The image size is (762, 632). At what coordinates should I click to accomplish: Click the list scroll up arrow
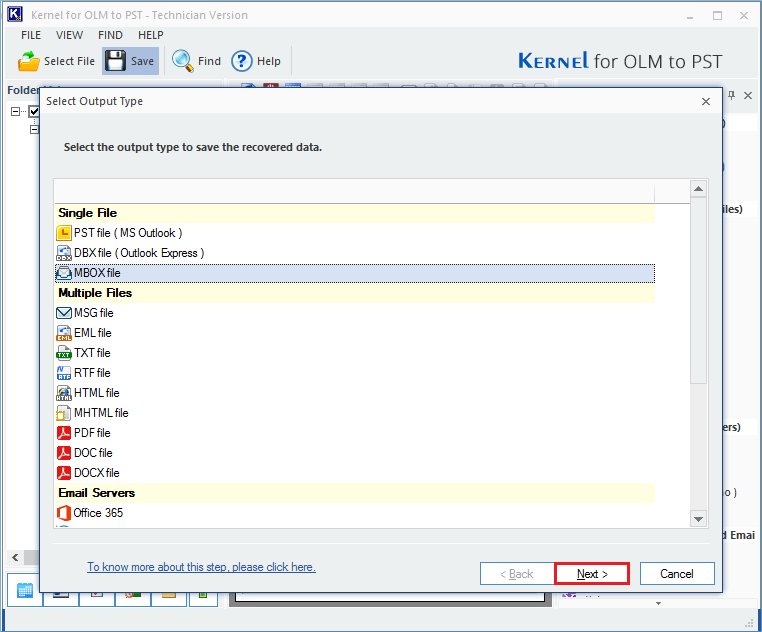pyautogui.click(x=698, y=189)
